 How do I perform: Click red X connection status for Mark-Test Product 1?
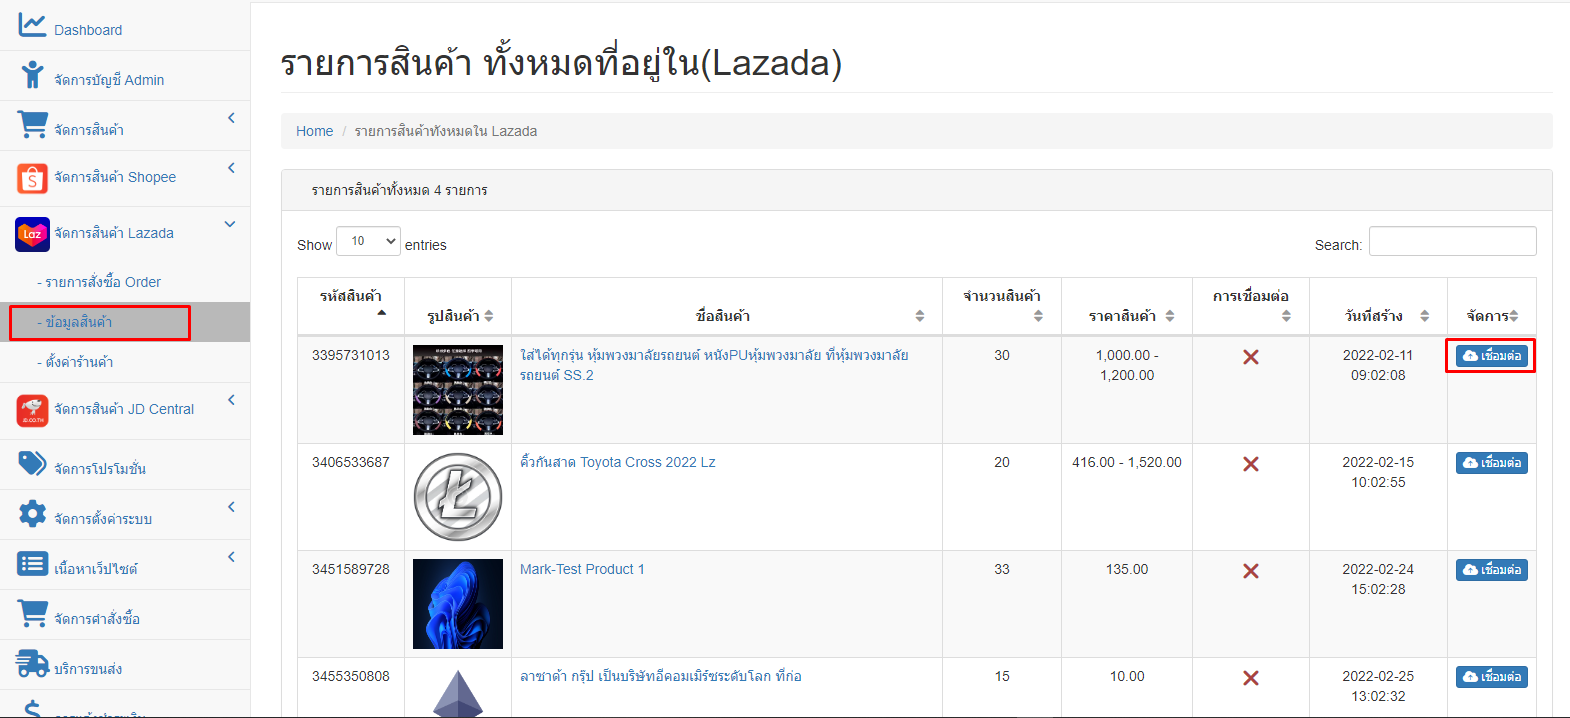[x=1250, y=571]
